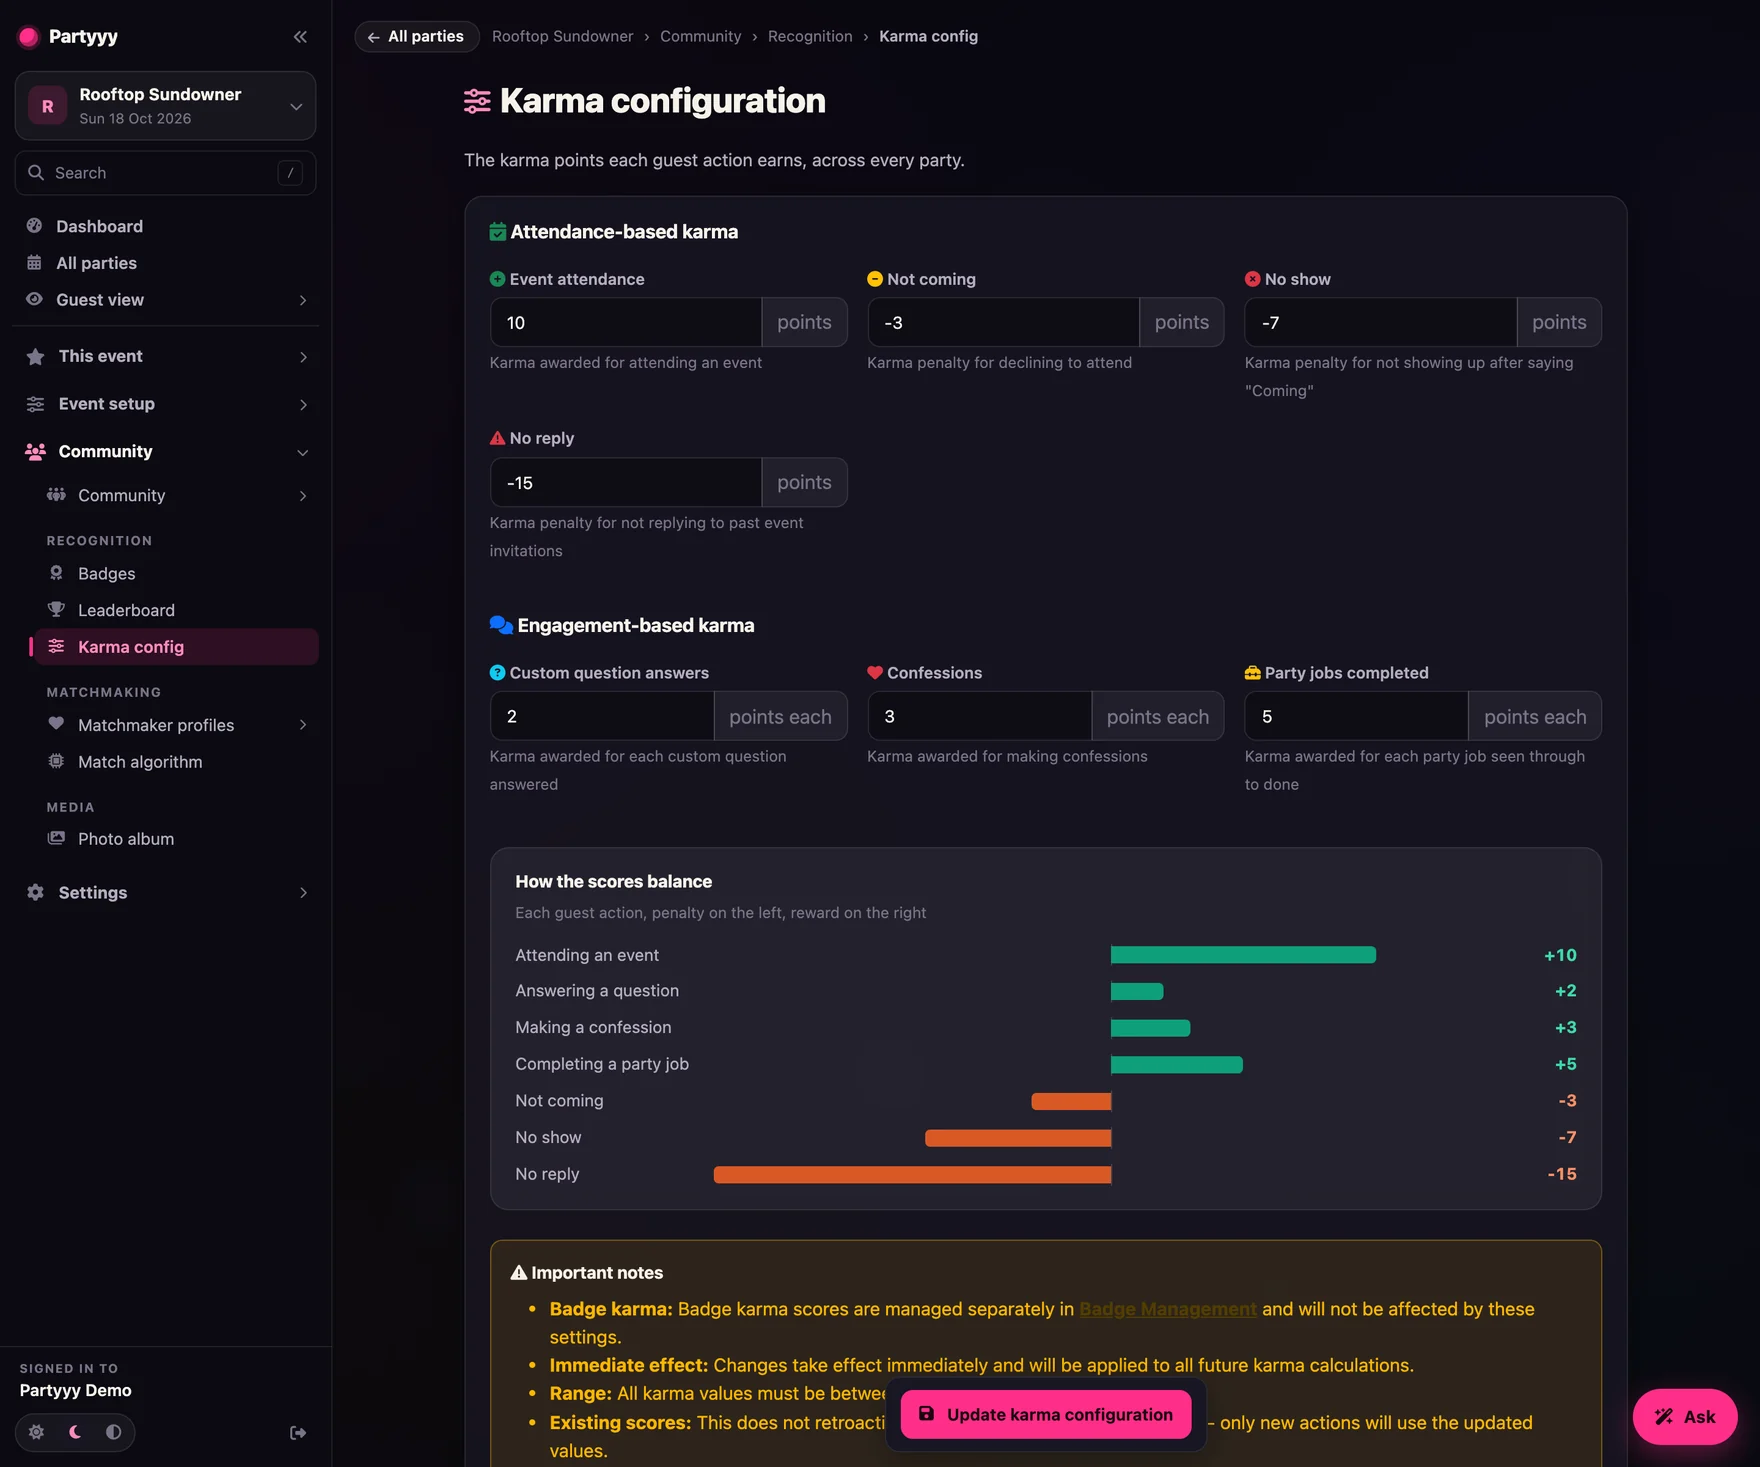This screenshot has height=1467, width=1760.
Task: Click the No reply warning triangle icon
Action: click(497, 438)
